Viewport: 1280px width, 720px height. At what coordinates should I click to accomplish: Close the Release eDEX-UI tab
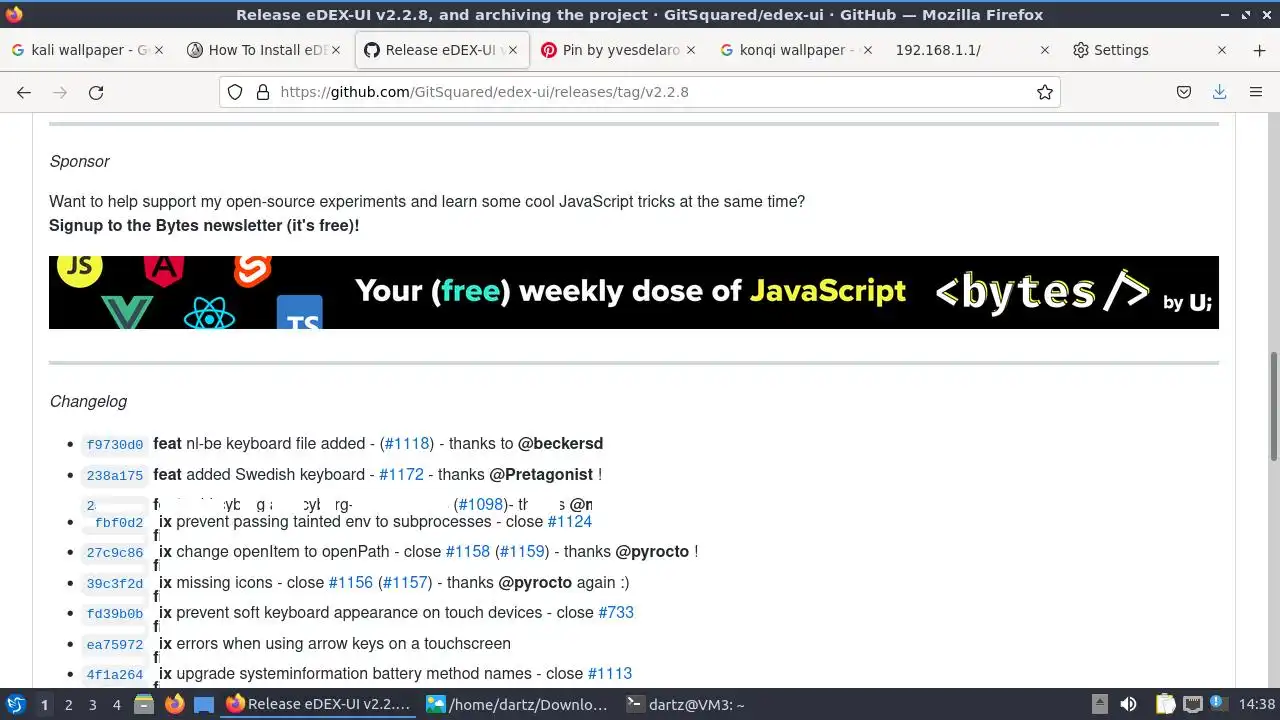coord(513,50)
